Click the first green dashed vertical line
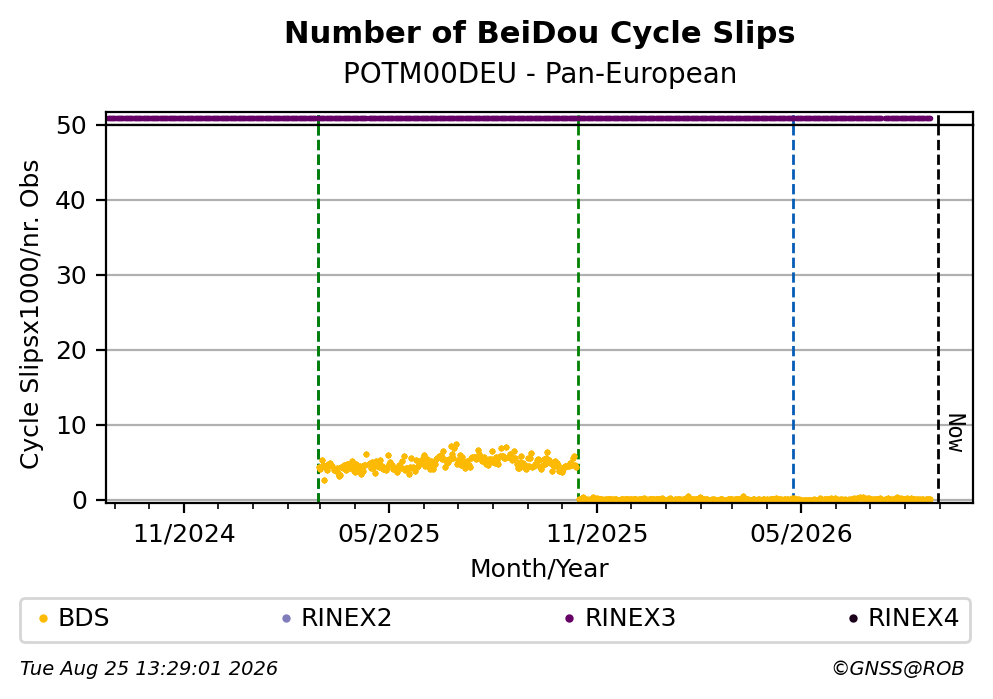This screenshot has width=993, height=699. [319, 309]
